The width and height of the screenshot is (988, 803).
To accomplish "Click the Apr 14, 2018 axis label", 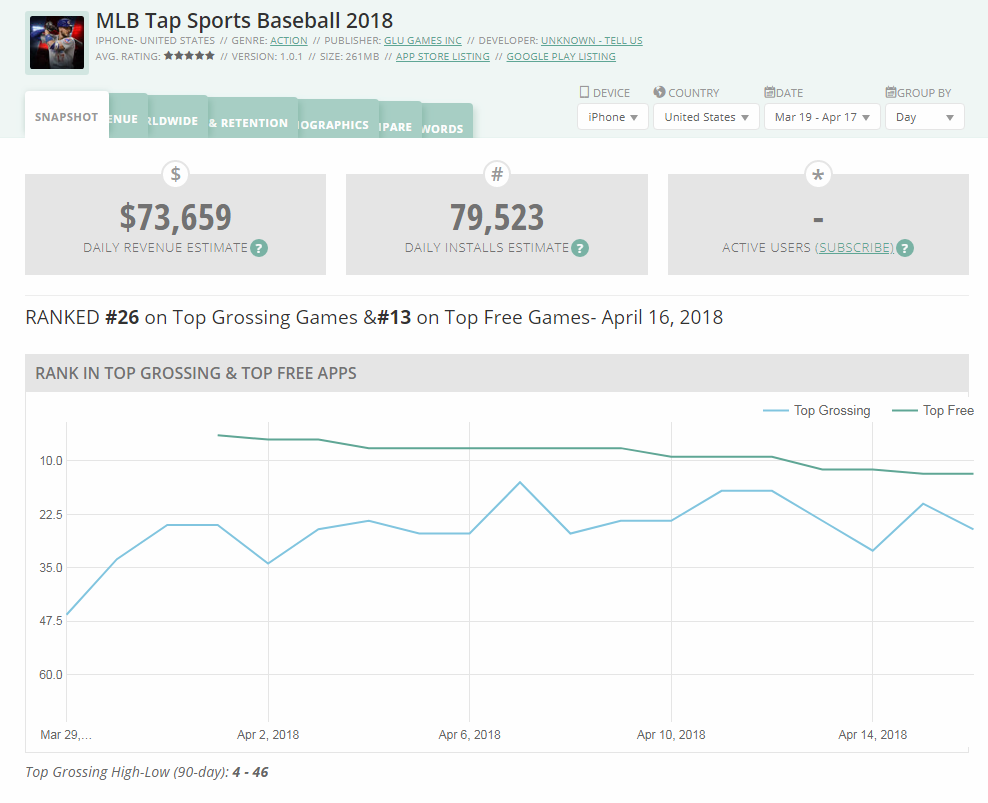I will (x=873, y=734).
